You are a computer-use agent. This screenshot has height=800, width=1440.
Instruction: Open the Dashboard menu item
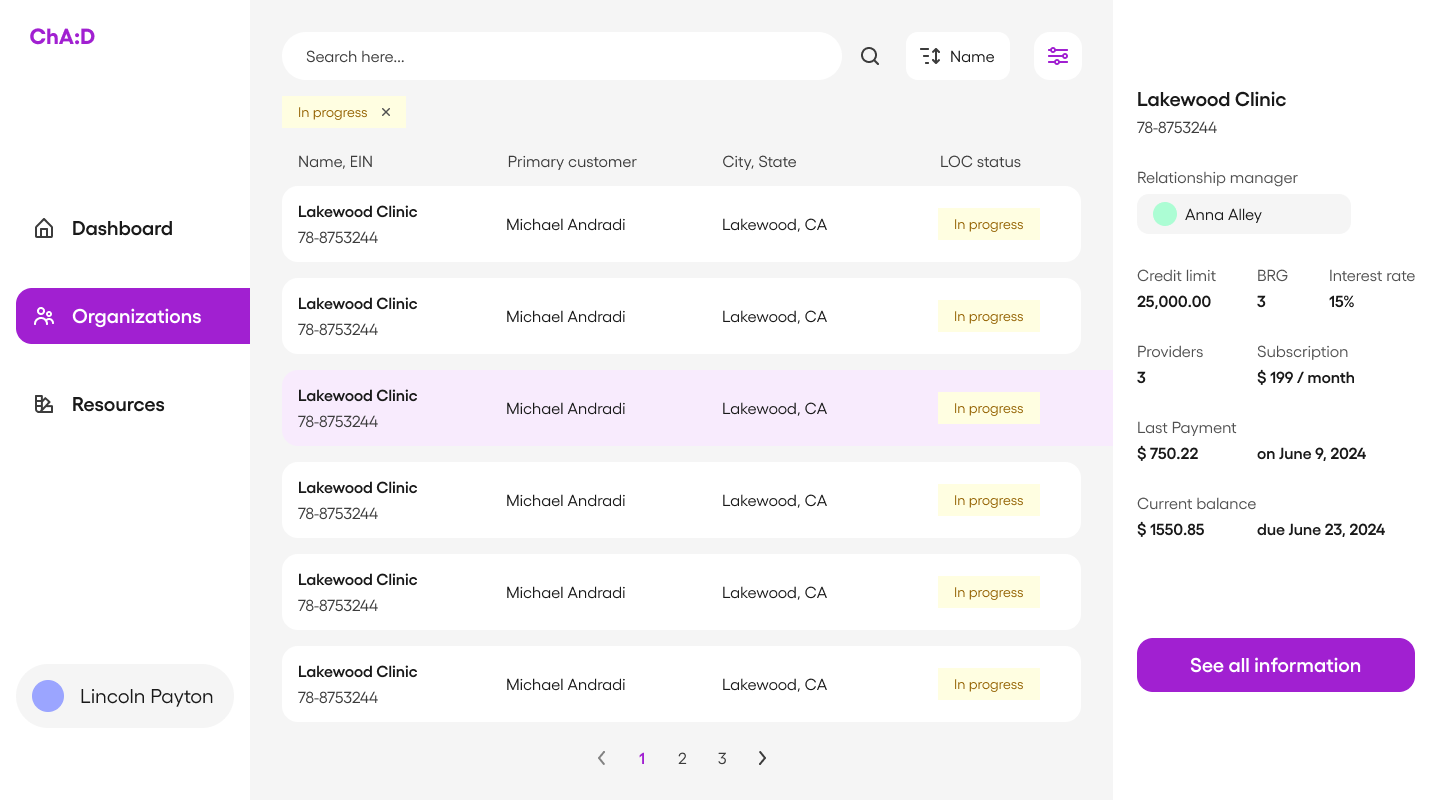point(122,228)
